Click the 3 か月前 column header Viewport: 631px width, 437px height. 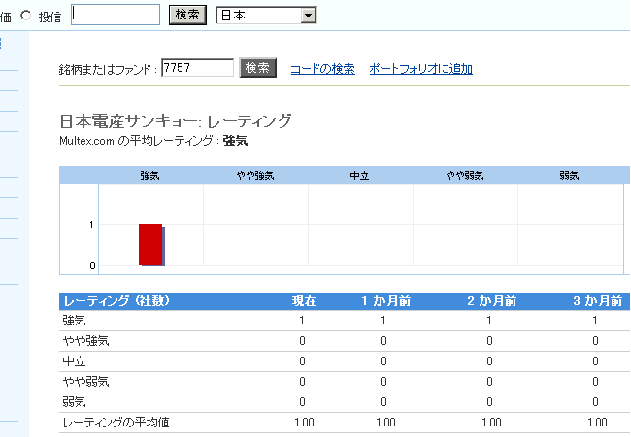pyautogui.click(x=598, y=301)
